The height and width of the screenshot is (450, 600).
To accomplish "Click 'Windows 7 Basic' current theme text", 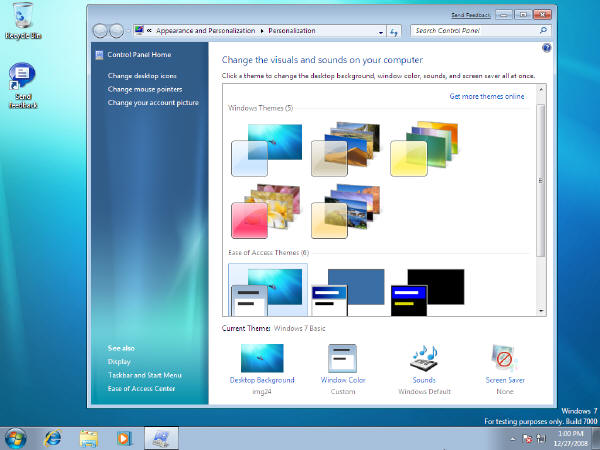I will (300, 328).
